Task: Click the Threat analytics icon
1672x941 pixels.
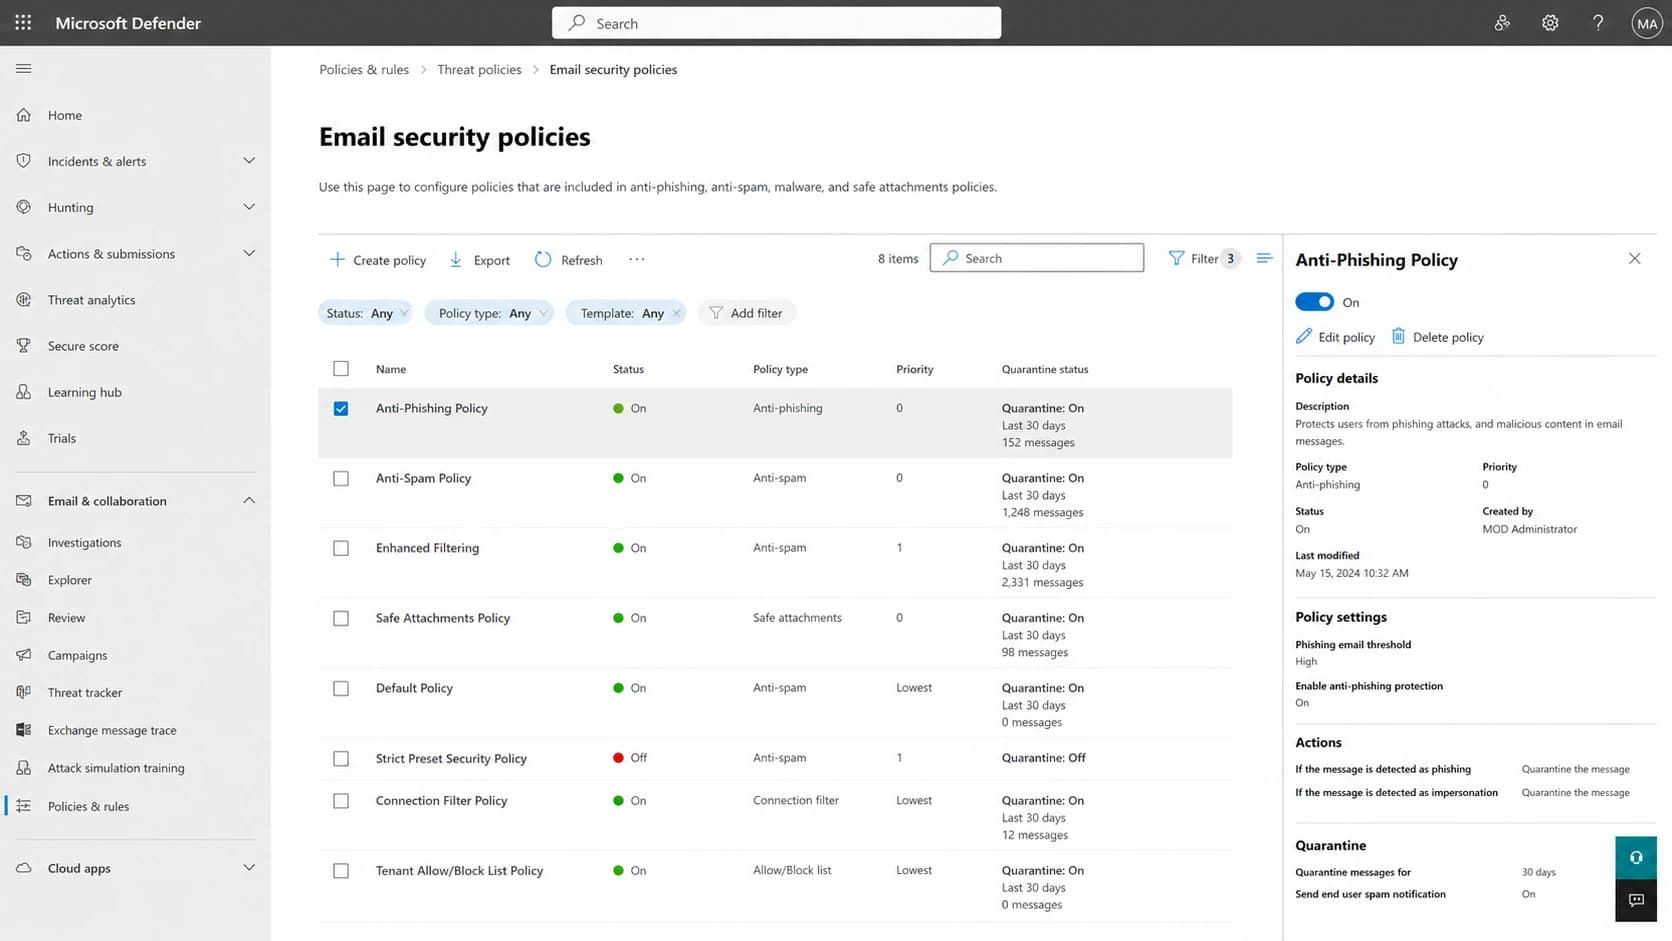Action: tap(24, 300)
